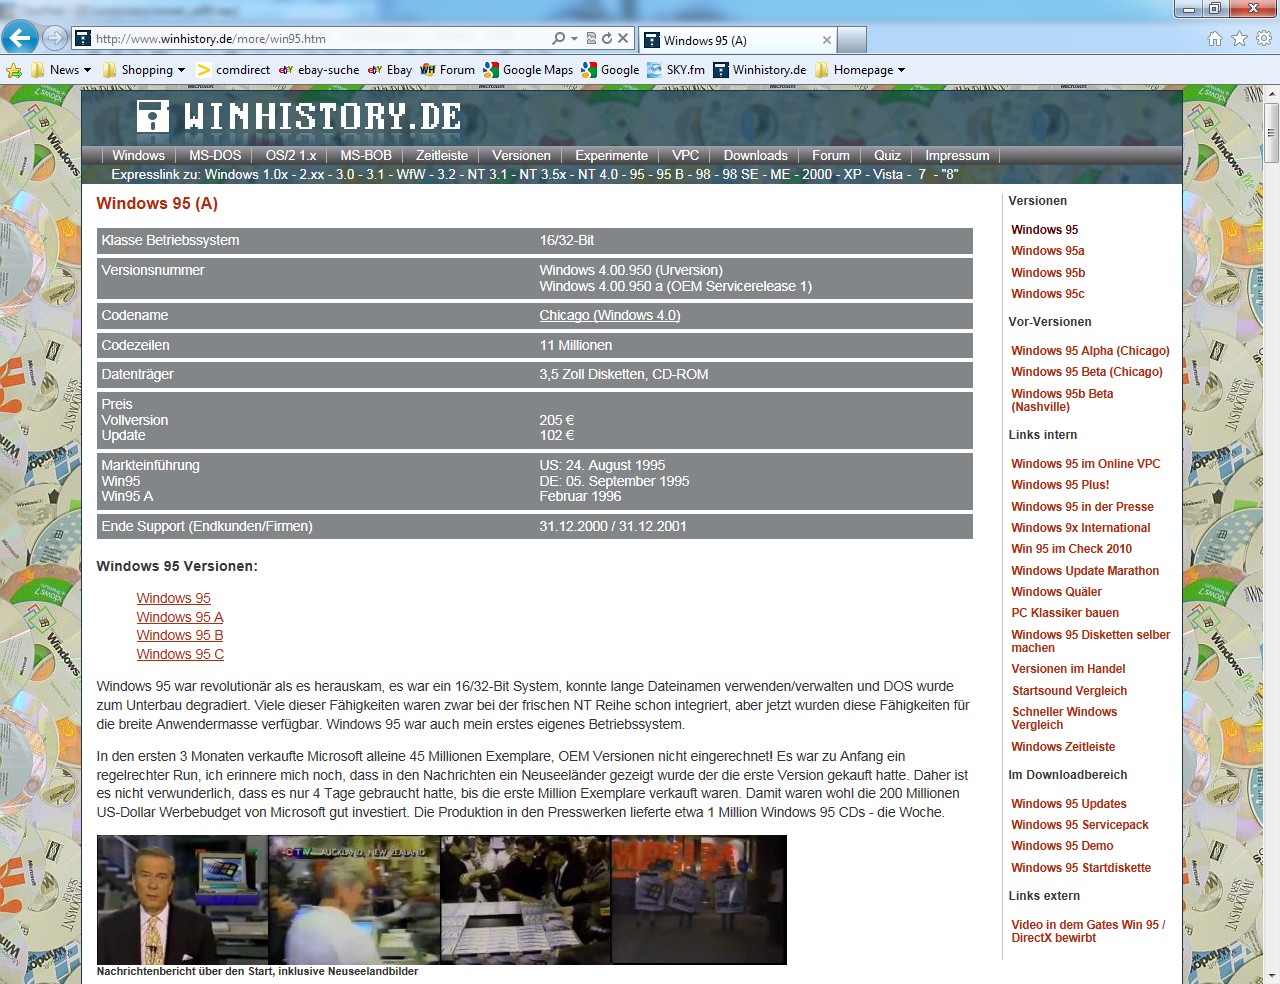The height and width of the screenshot is (984, 1280).
Task: Expand the Homepage bookmarks folder
Action: (x=860, y=70)
